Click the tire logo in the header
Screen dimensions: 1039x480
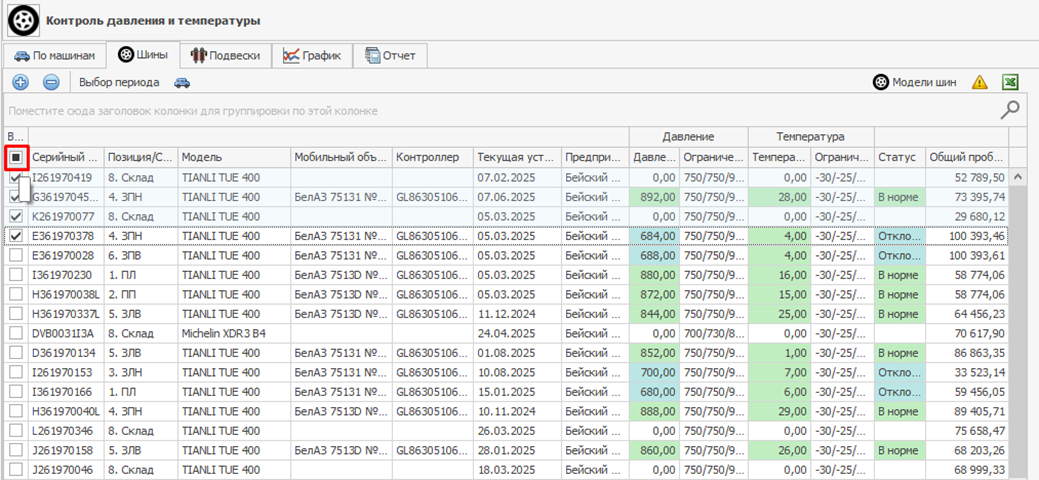point(24,20)
